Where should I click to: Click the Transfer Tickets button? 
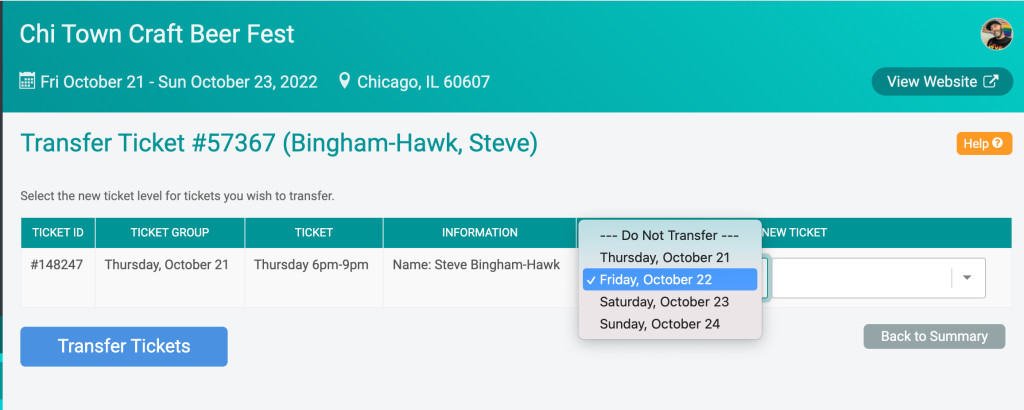[124, 346]
